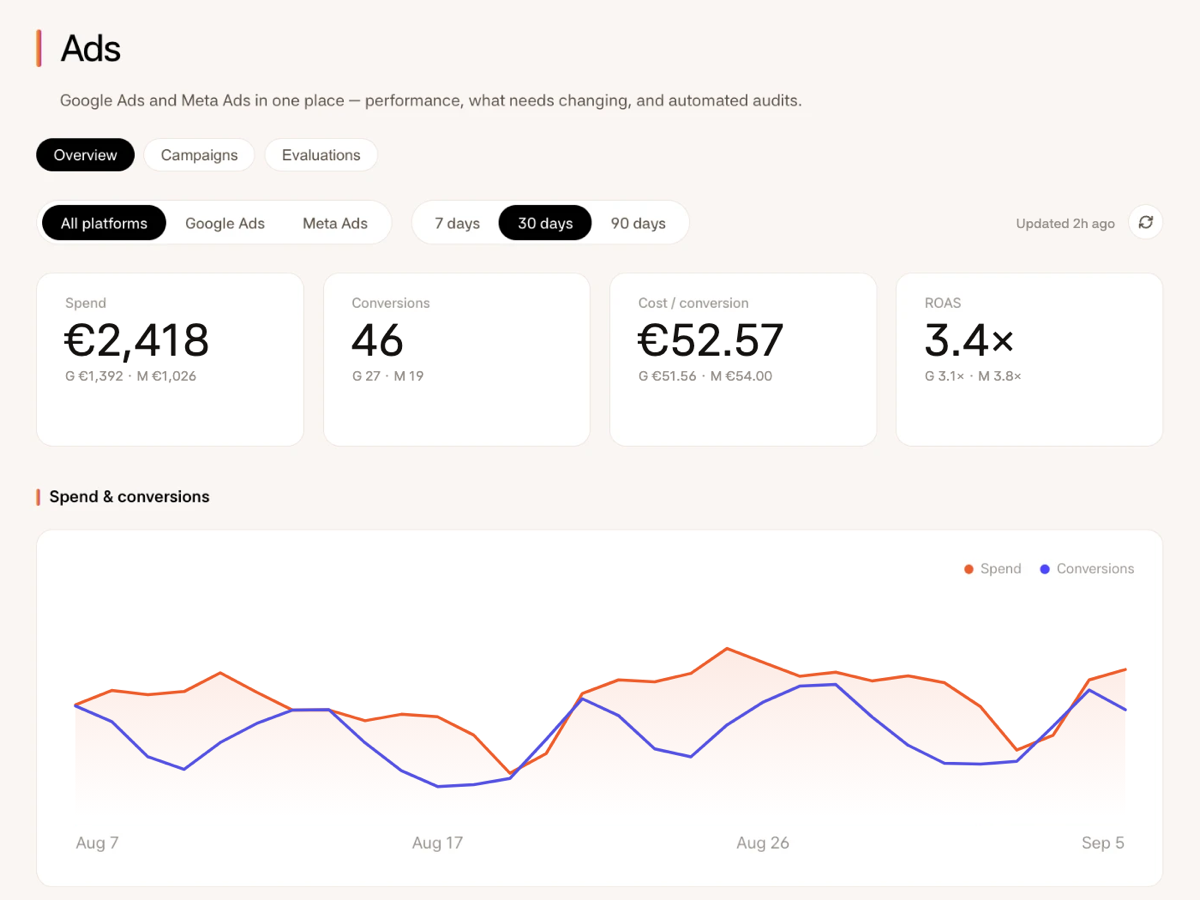Image resolution: width=1200 pixels, height=900 pixels.
Task: Click the Conversions 46 value
Action: point(377,340)
